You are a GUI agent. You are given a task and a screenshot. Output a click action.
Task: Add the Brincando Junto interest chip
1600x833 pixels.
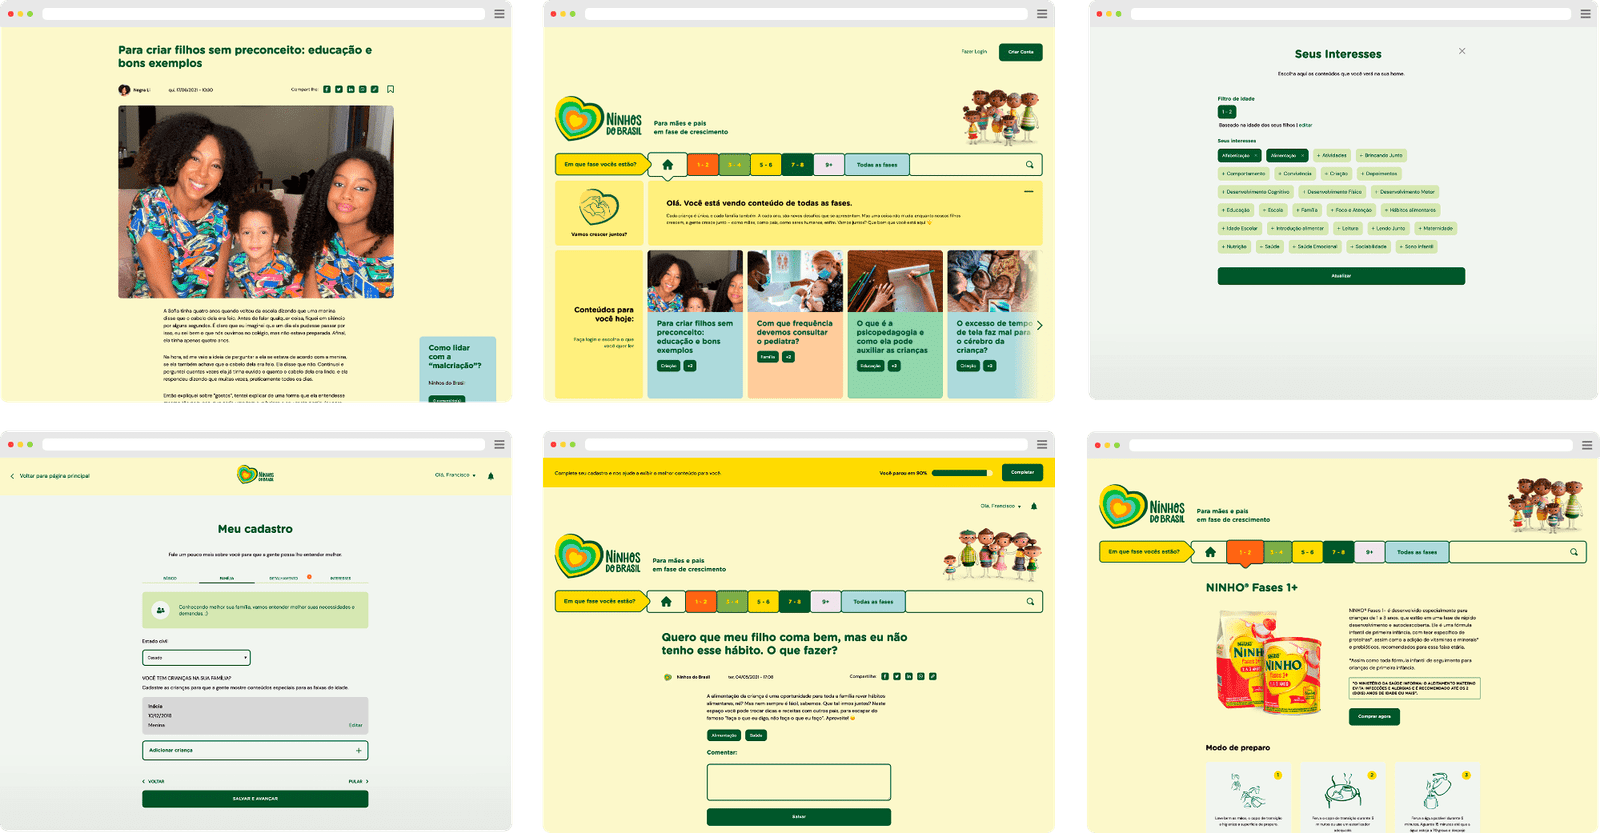point(1382,155)
